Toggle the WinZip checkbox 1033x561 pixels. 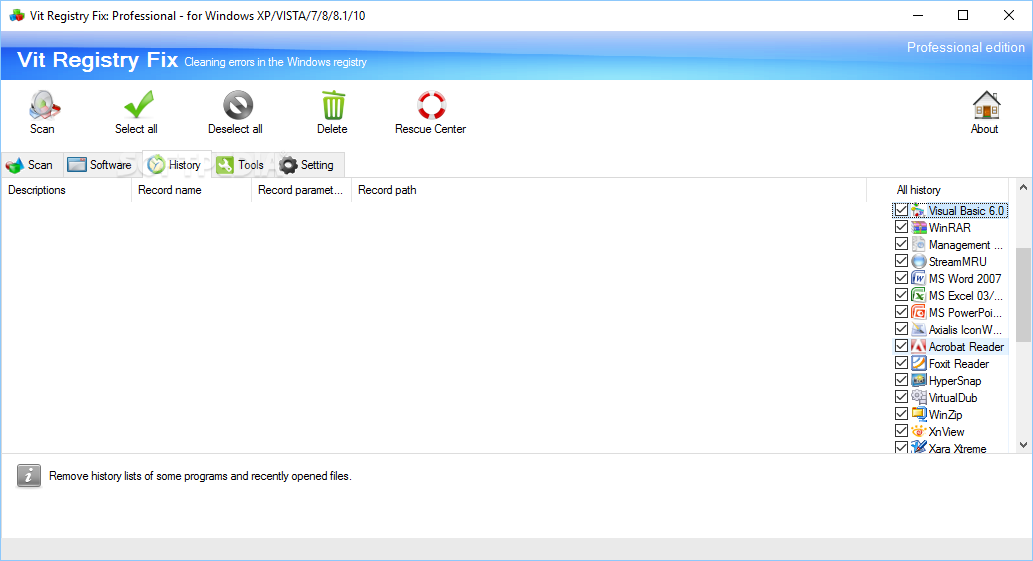[x=901, y=414]
